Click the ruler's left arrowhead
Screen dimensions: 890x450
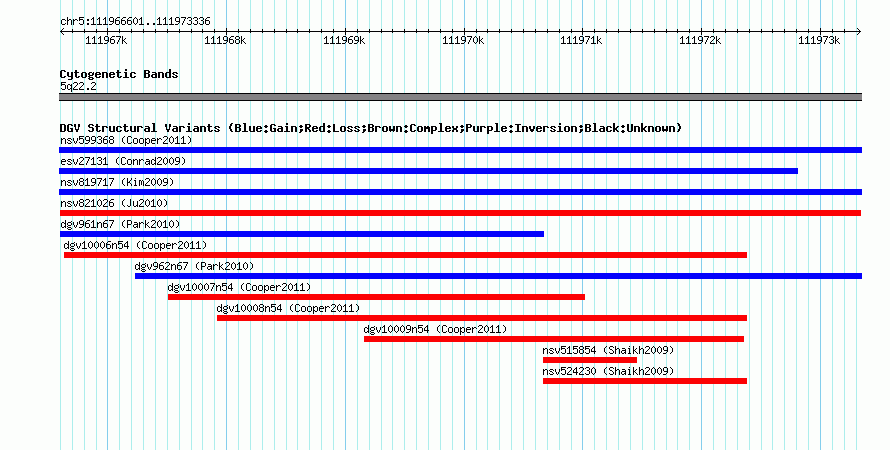click(x=62, y=32)
